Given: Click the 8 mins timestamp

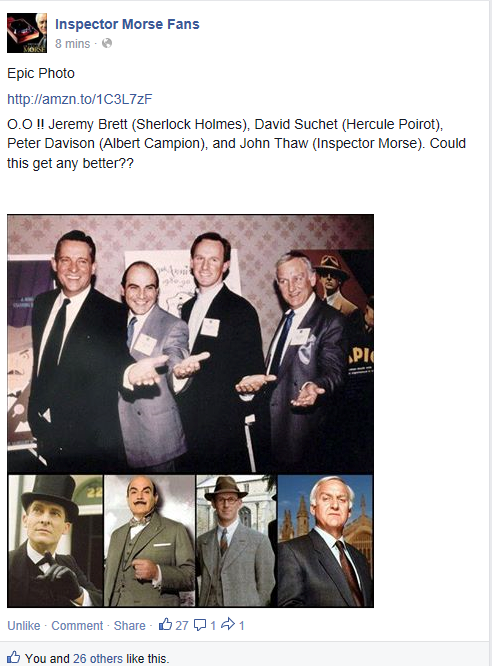Looking at the screenshot, I should [73, 44].
